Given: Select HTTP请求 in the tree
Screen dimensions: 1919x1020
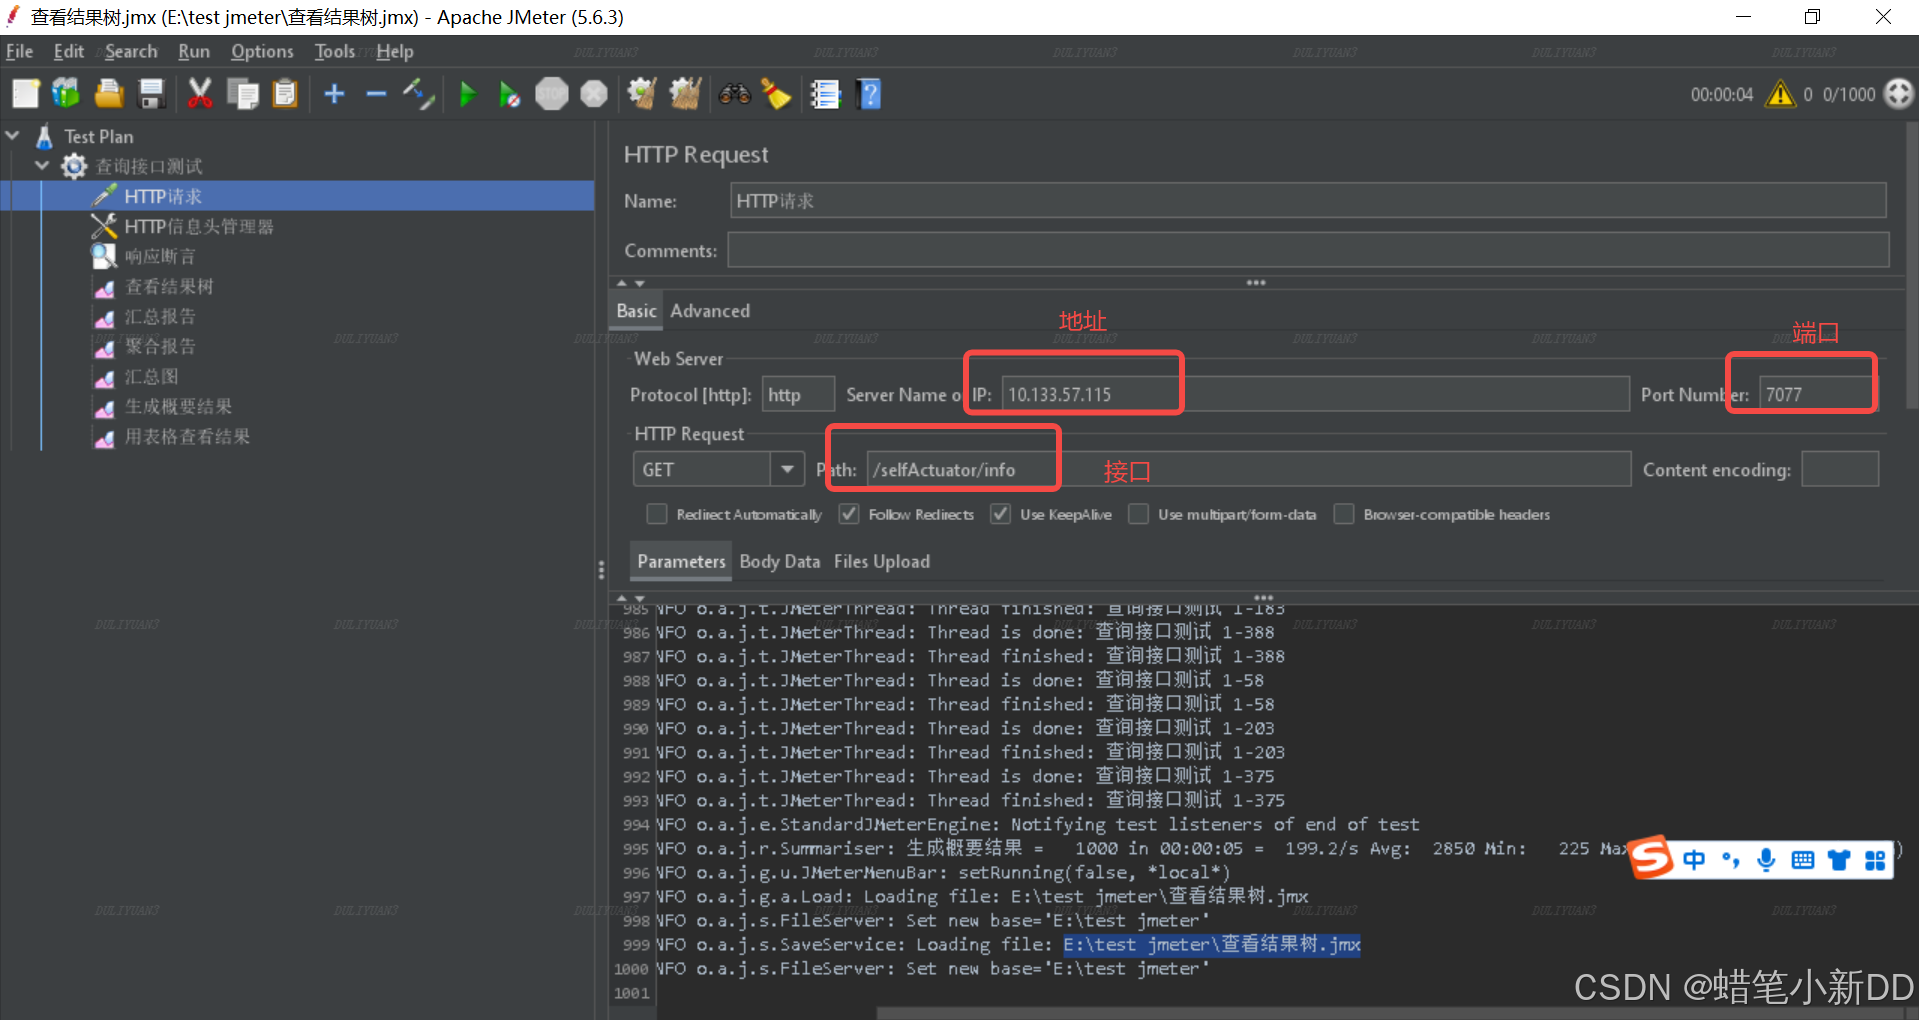Looking at the screenshot, I should point(163,197).
